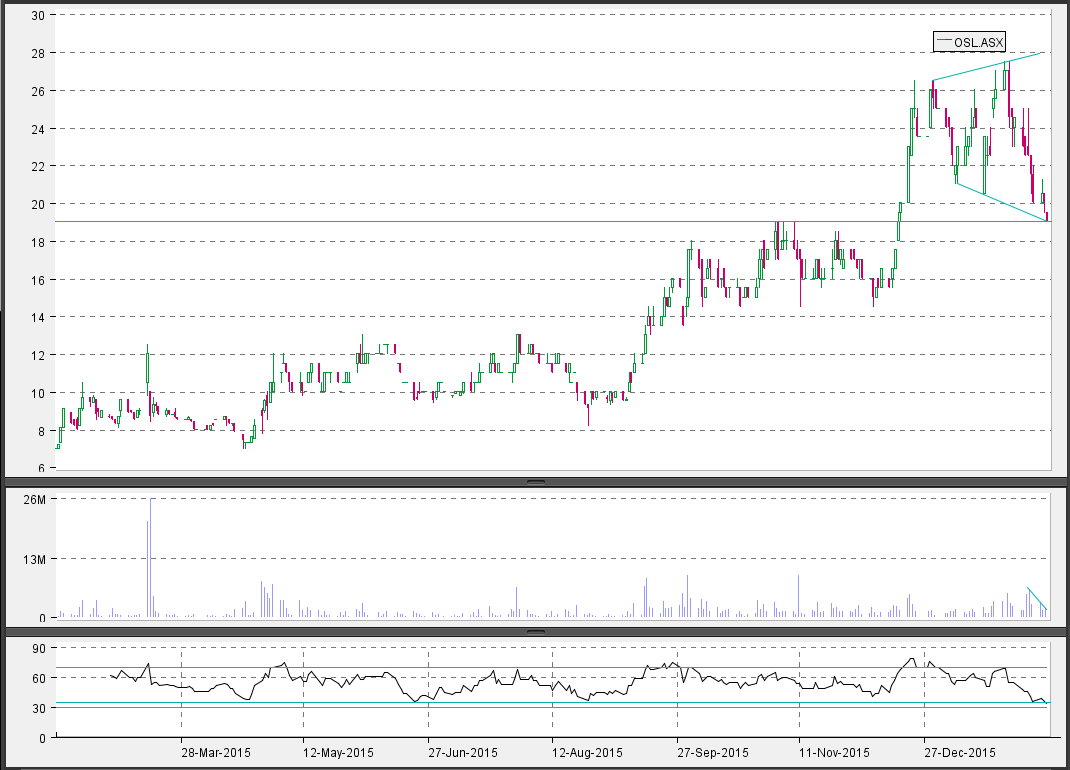Select the 27-Dec-2015 date label
This screenshot has width=1070, height=770.
959,753
